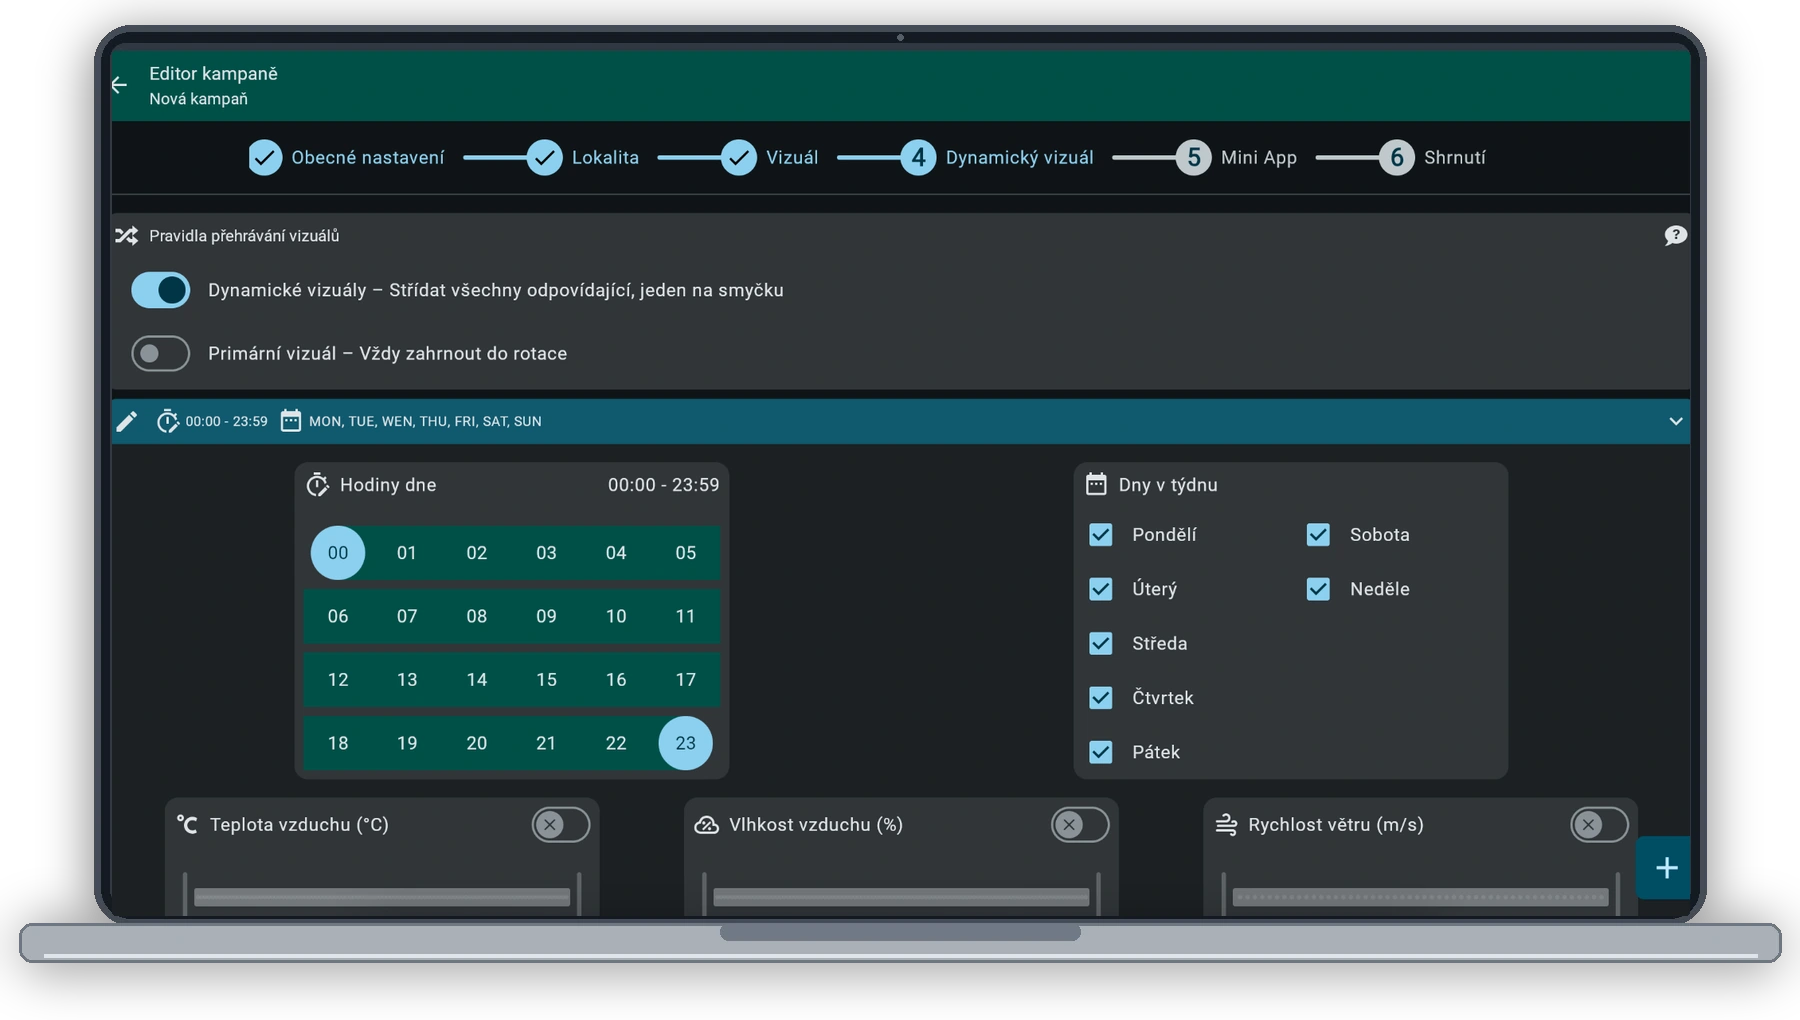The image size is (1800, 1020).
Task: Select step 4 Dynamický vizuál
Action: [997, 157]
